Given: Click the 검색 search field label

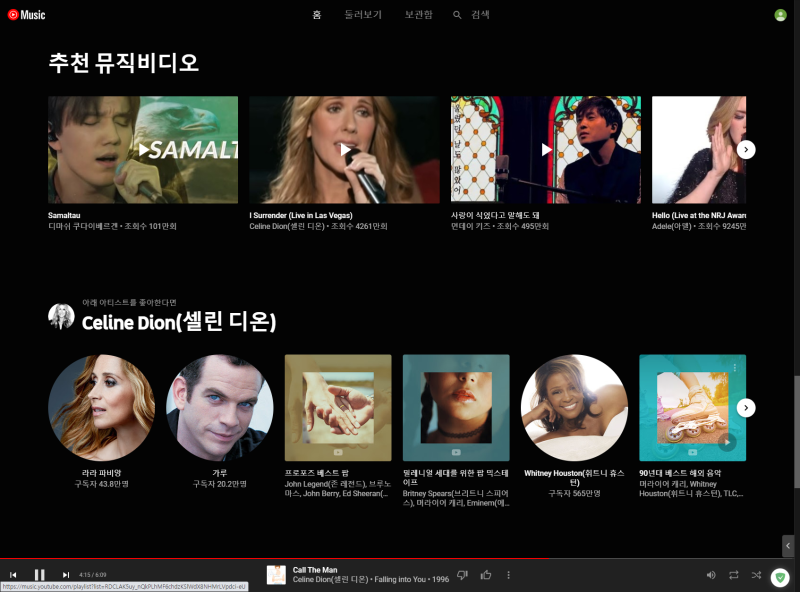Looking at the screenshot, I should [480, 15].
